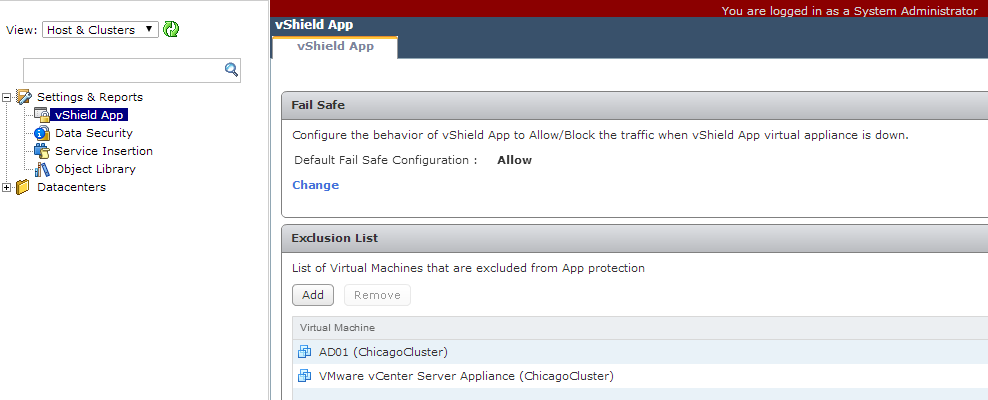The image size is (988, 400).
Task: Click the Service Insertion icon
Action: point(42,151)
